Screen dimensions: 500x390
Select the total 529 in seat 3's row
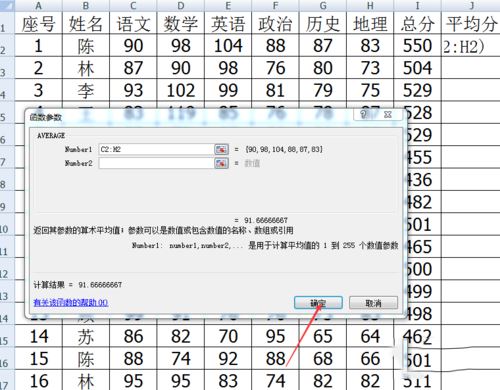417,90
